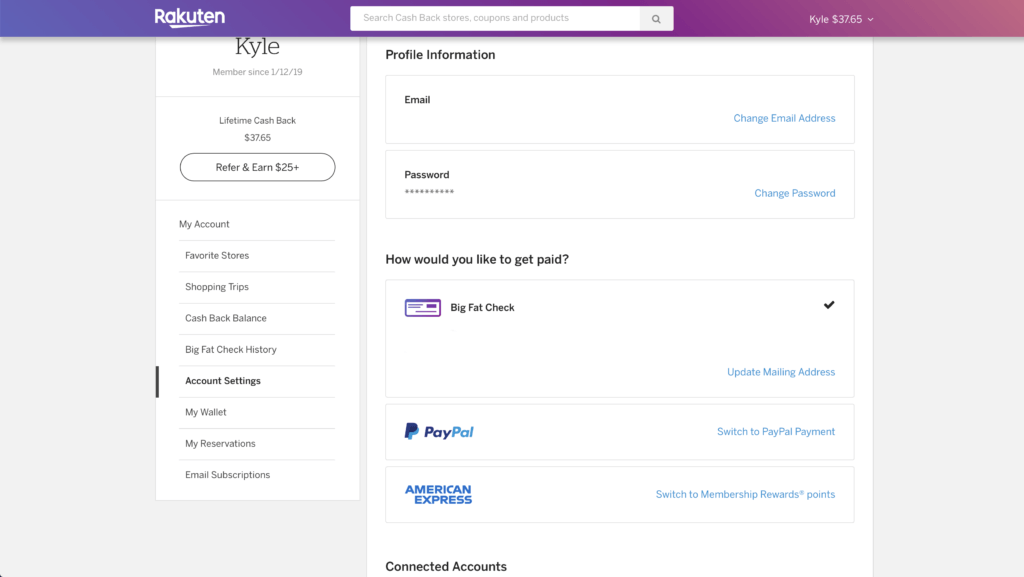1024x577 pixels.
Task: Click the Big Fat Check label
Action: [483, 307]
